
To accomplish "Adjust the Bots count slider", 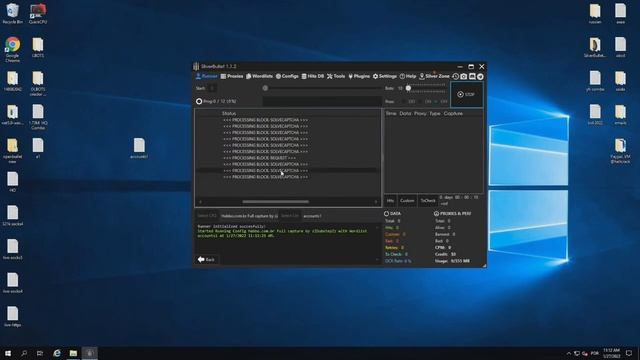I will point(427,88).
